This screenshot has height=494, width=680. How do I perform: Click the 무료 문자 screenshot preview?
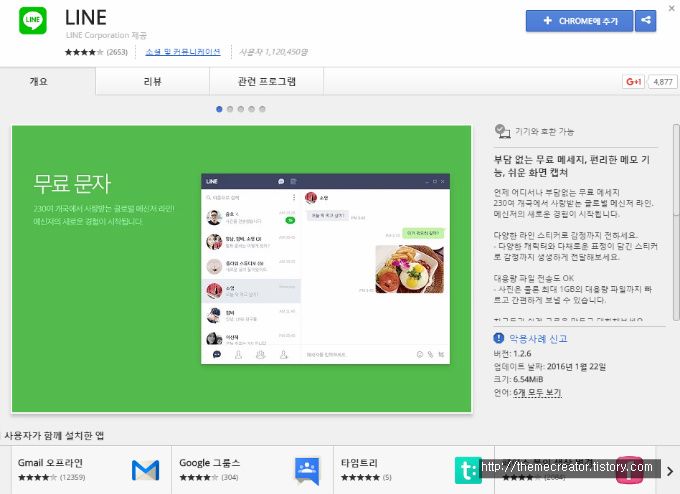241,268
